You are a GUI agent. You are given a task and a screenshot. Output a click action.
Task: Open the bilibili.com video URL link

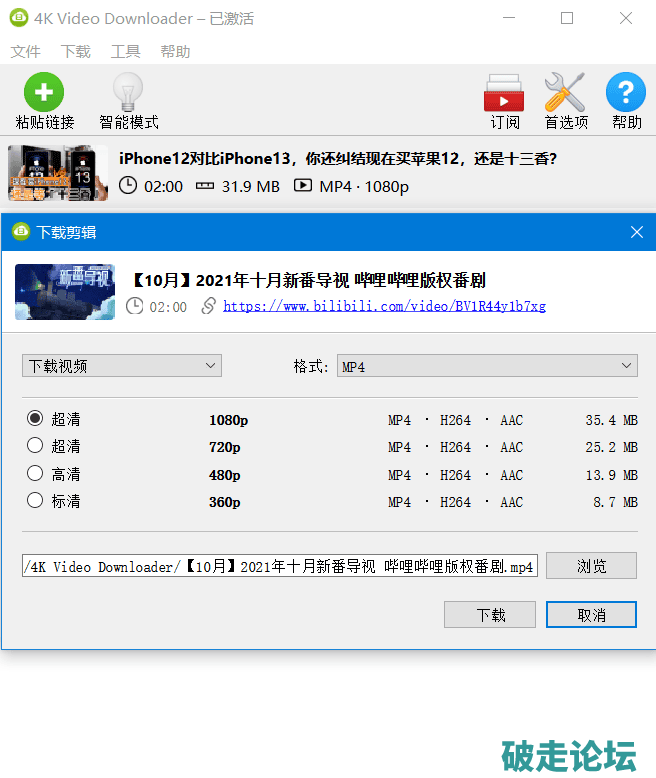click(384, 307)
